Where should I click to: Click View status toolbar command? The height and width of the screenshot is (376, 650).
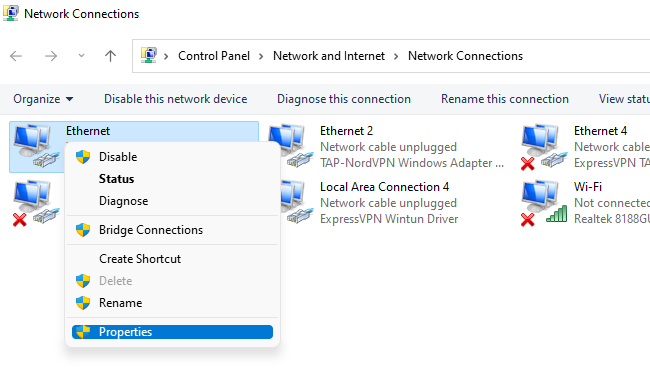[x=624, y=99]
